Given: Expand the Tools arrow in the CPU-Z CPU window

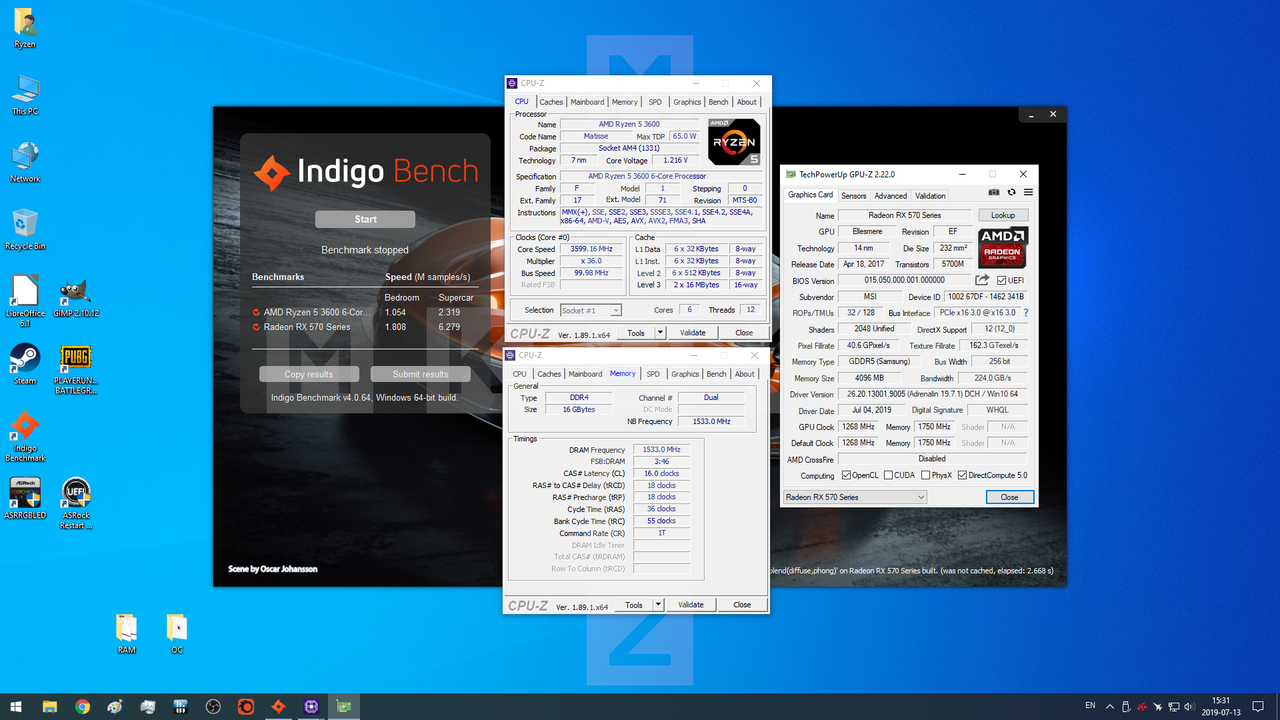Looking at the screenshot, I should (x=660, y=333).
